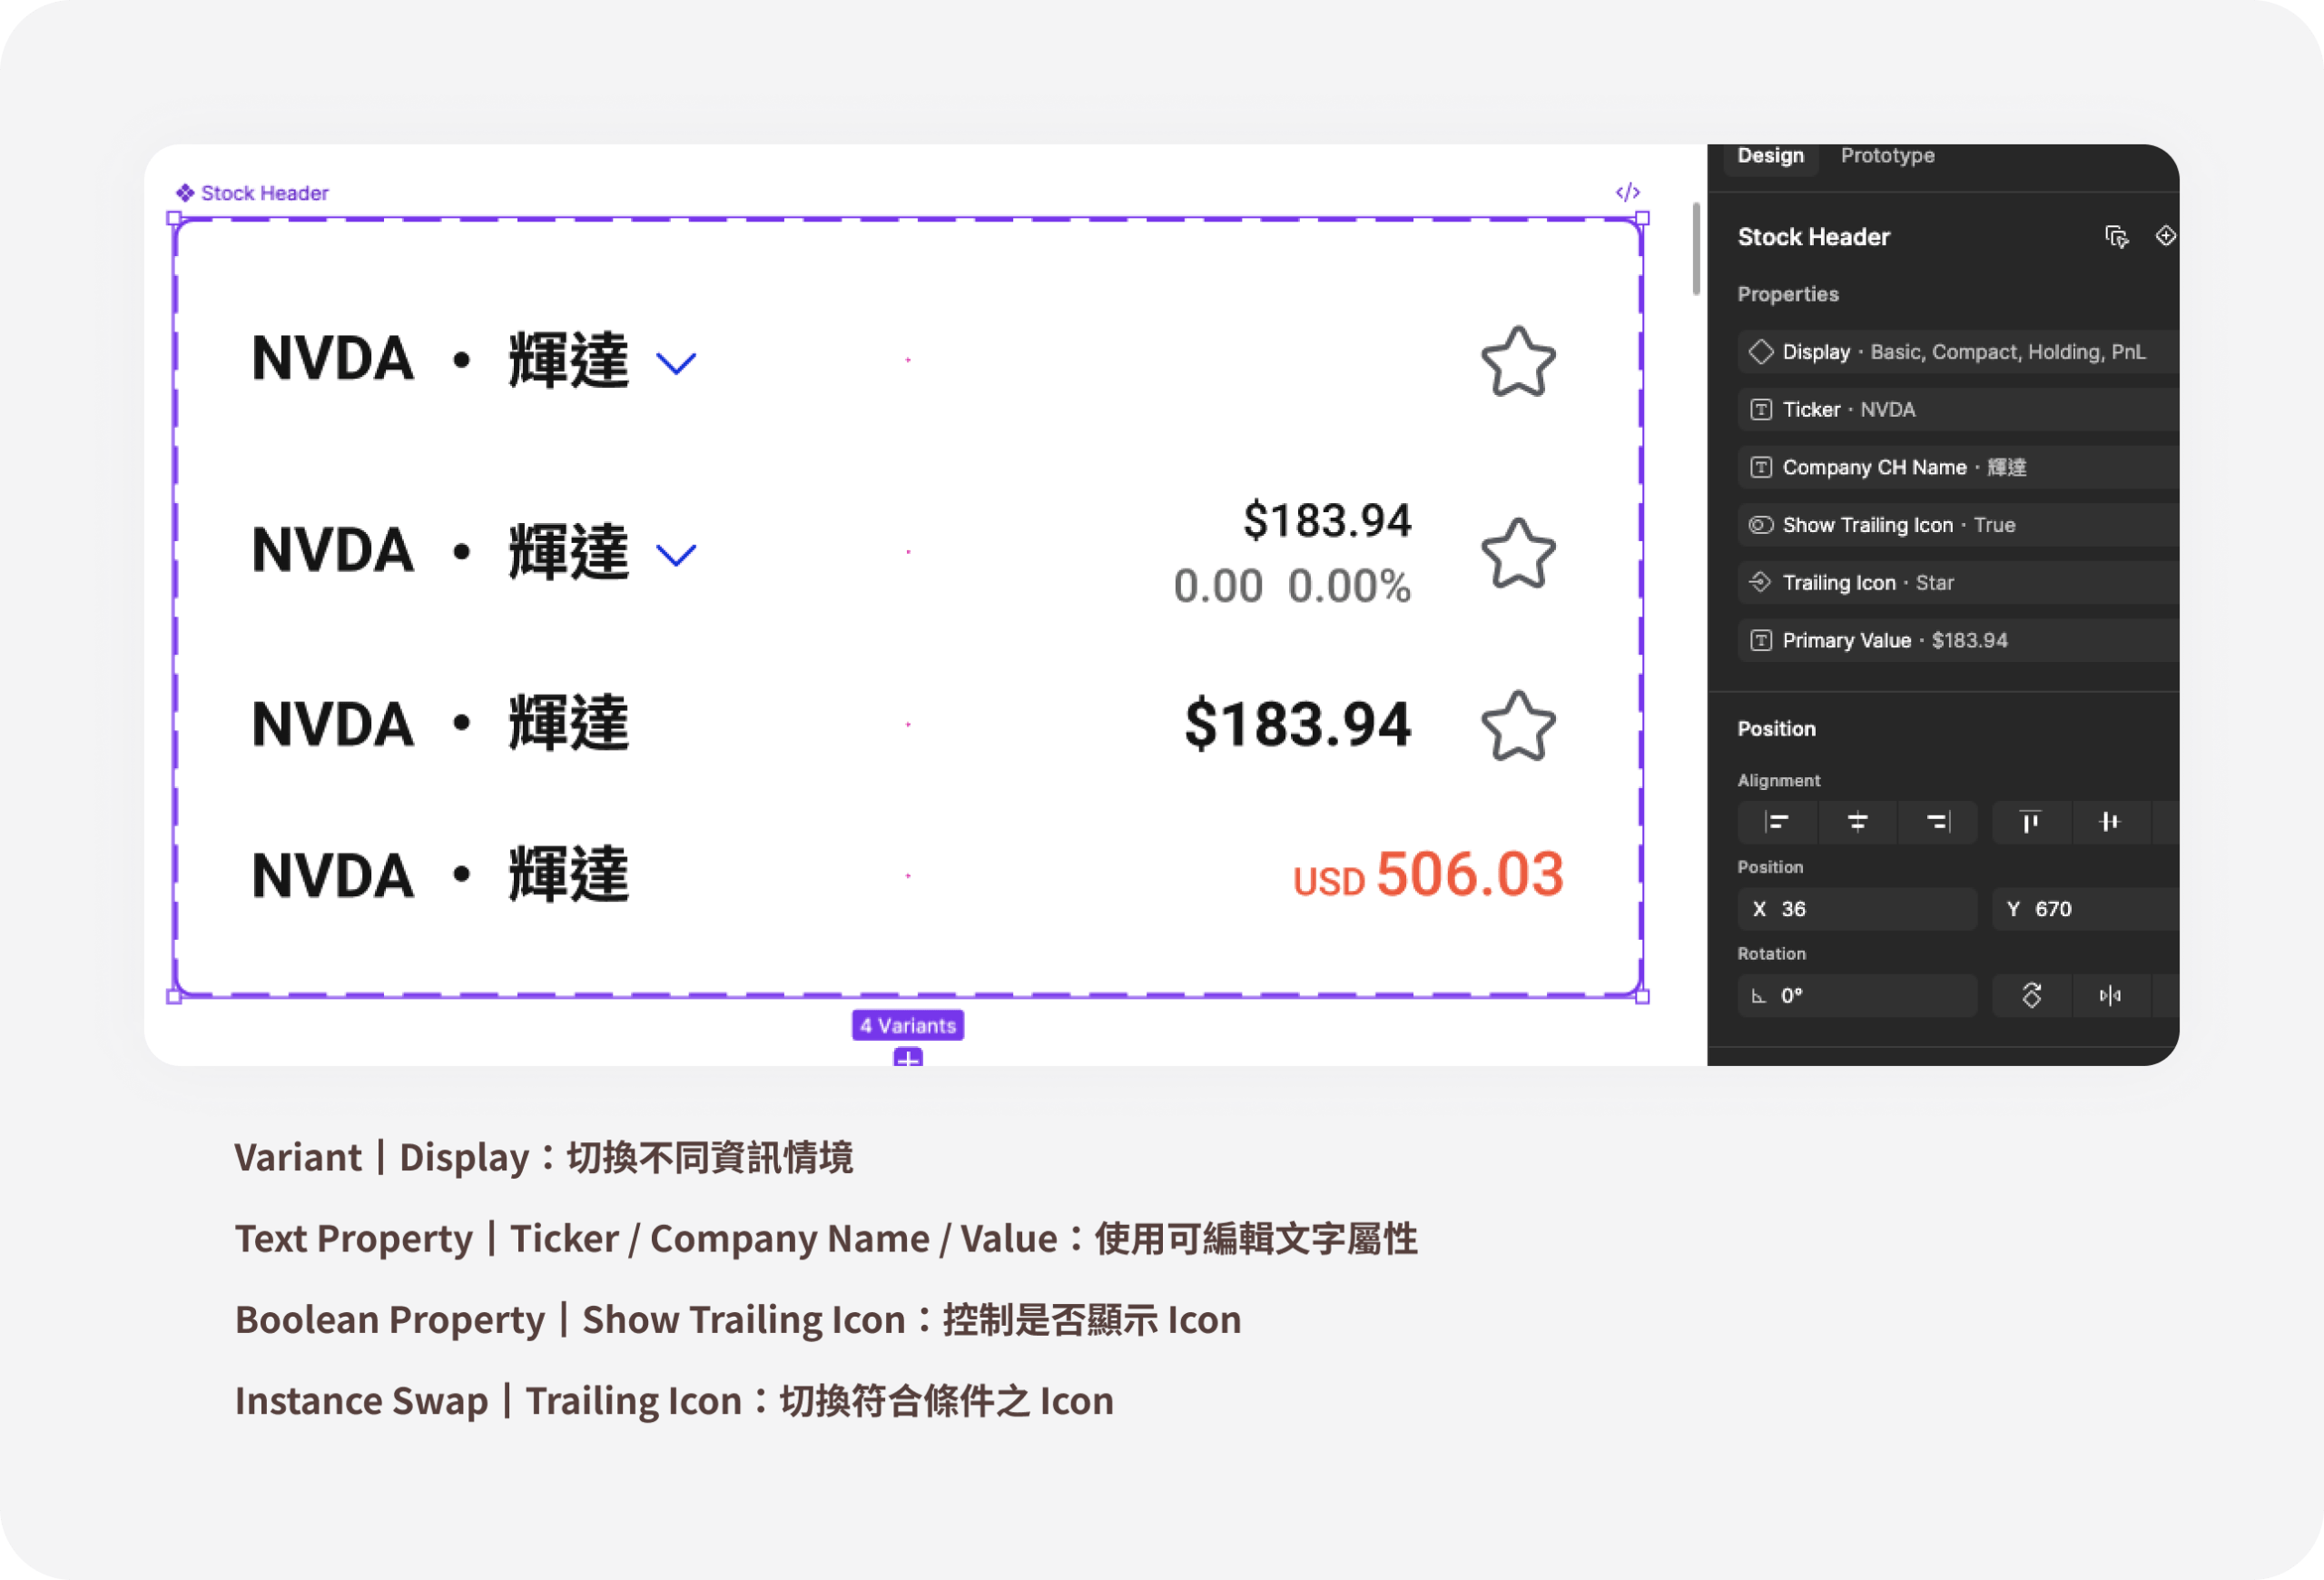The image size is (2324, 1580).
Task: Select the Design tab
Action: (1770, 156)
